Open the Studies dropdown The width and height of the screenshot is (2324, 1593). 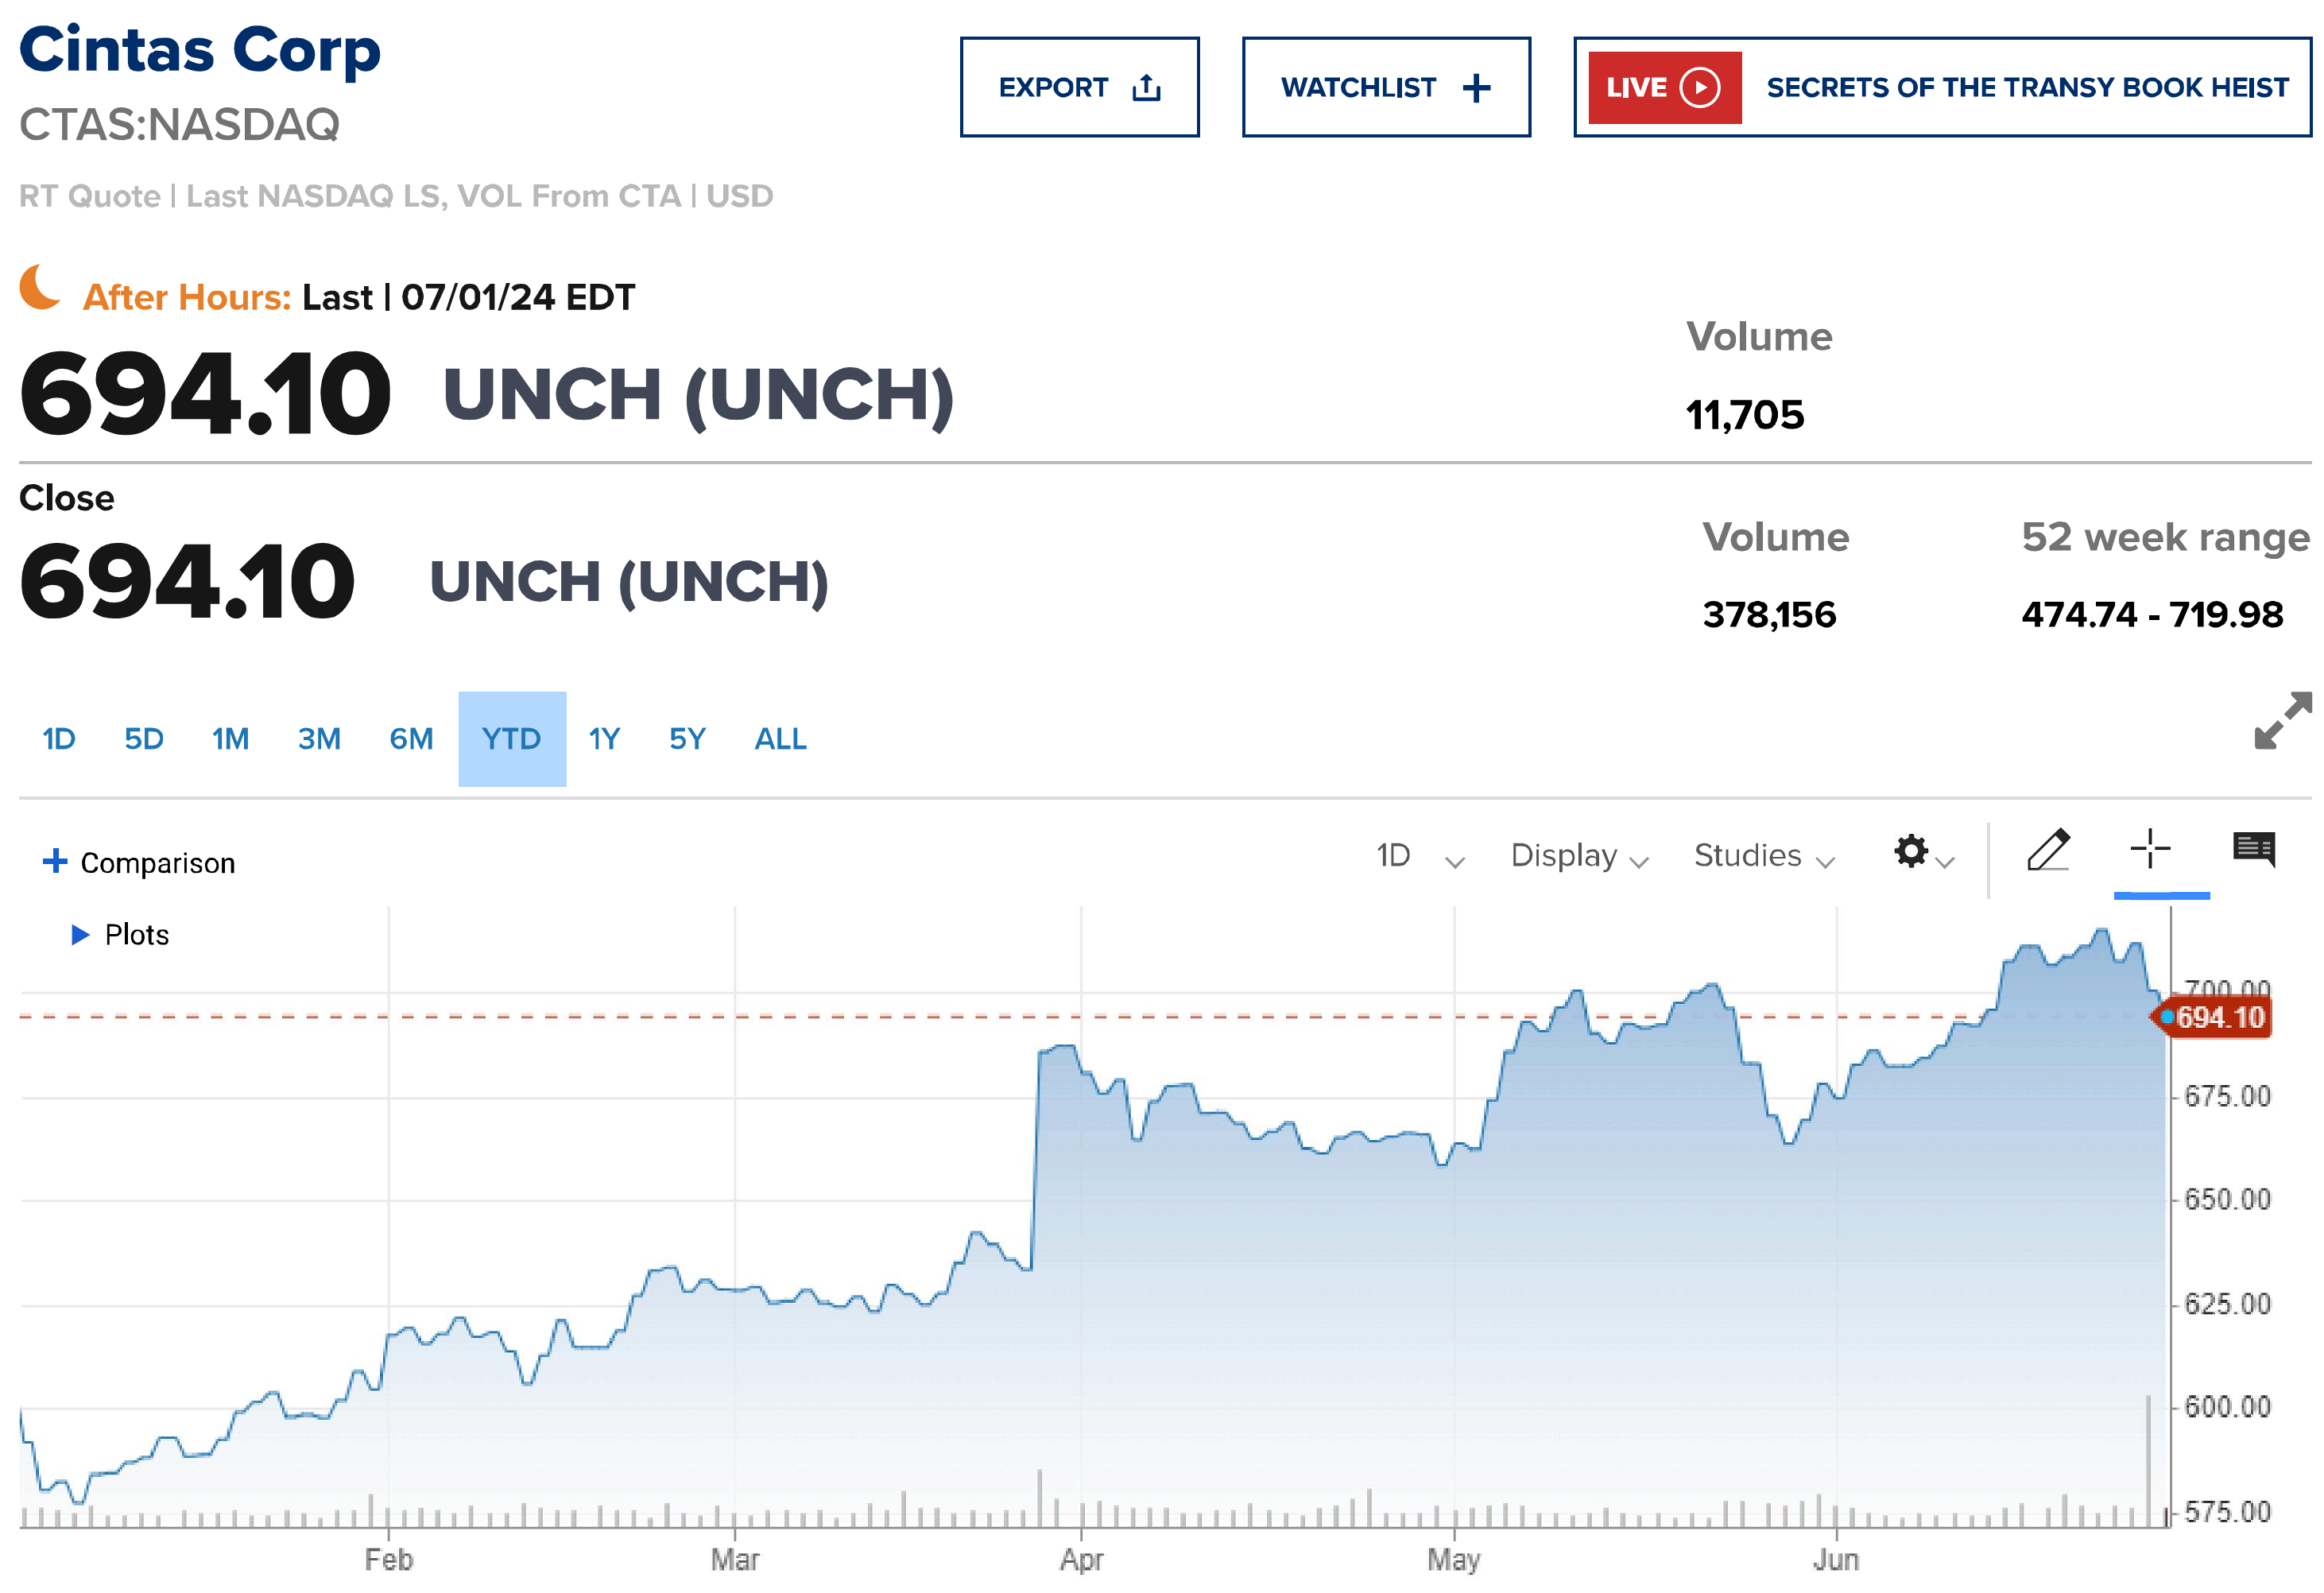click(x=1763, y=857)
